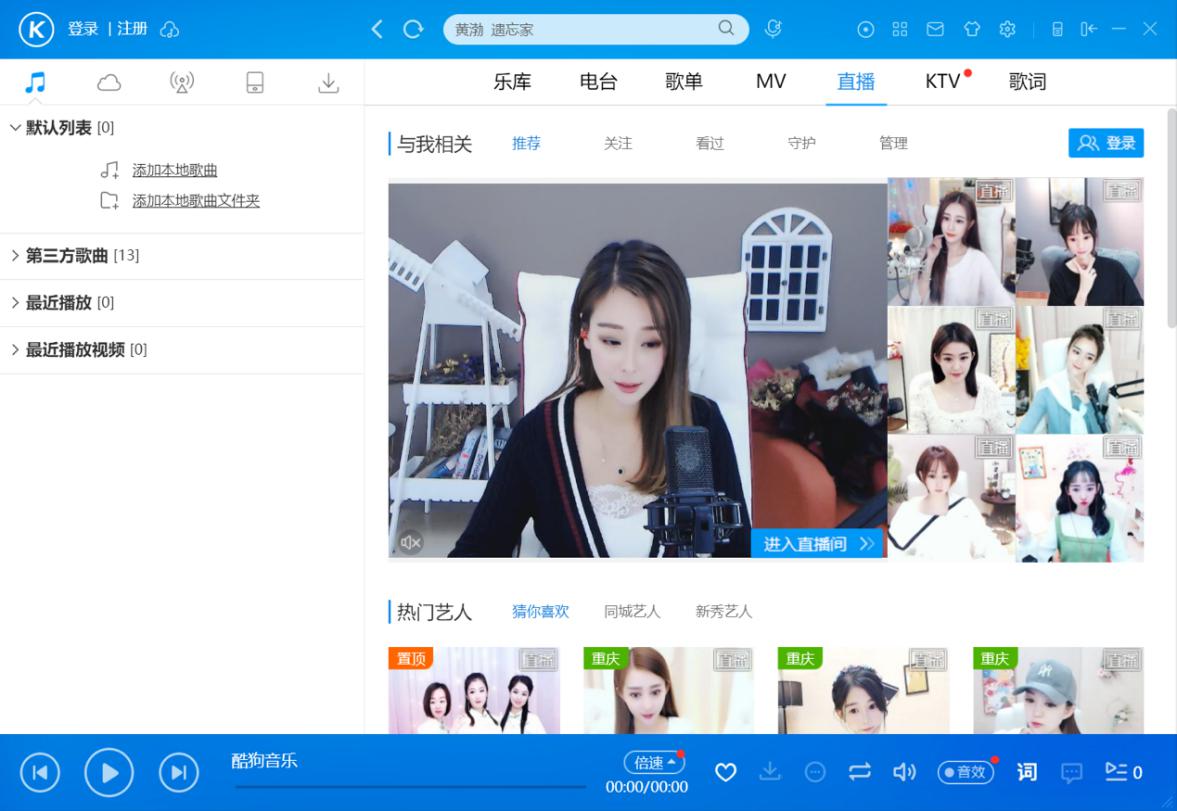Screen dimensions: 1177x811
Task: Favorite the song with heart icon
Action: (726, 772)
